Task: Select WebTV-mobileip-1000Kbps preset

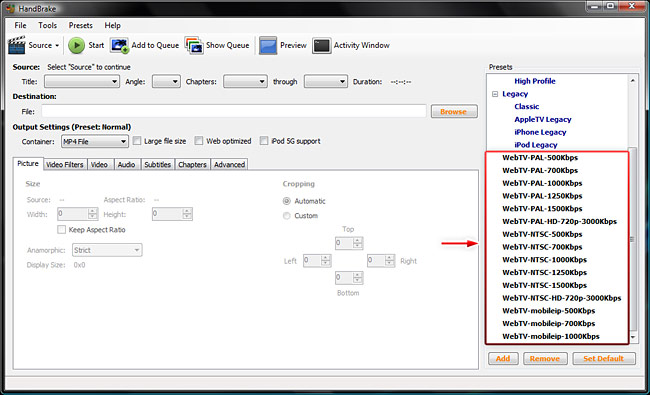Action: click(551, 336)
